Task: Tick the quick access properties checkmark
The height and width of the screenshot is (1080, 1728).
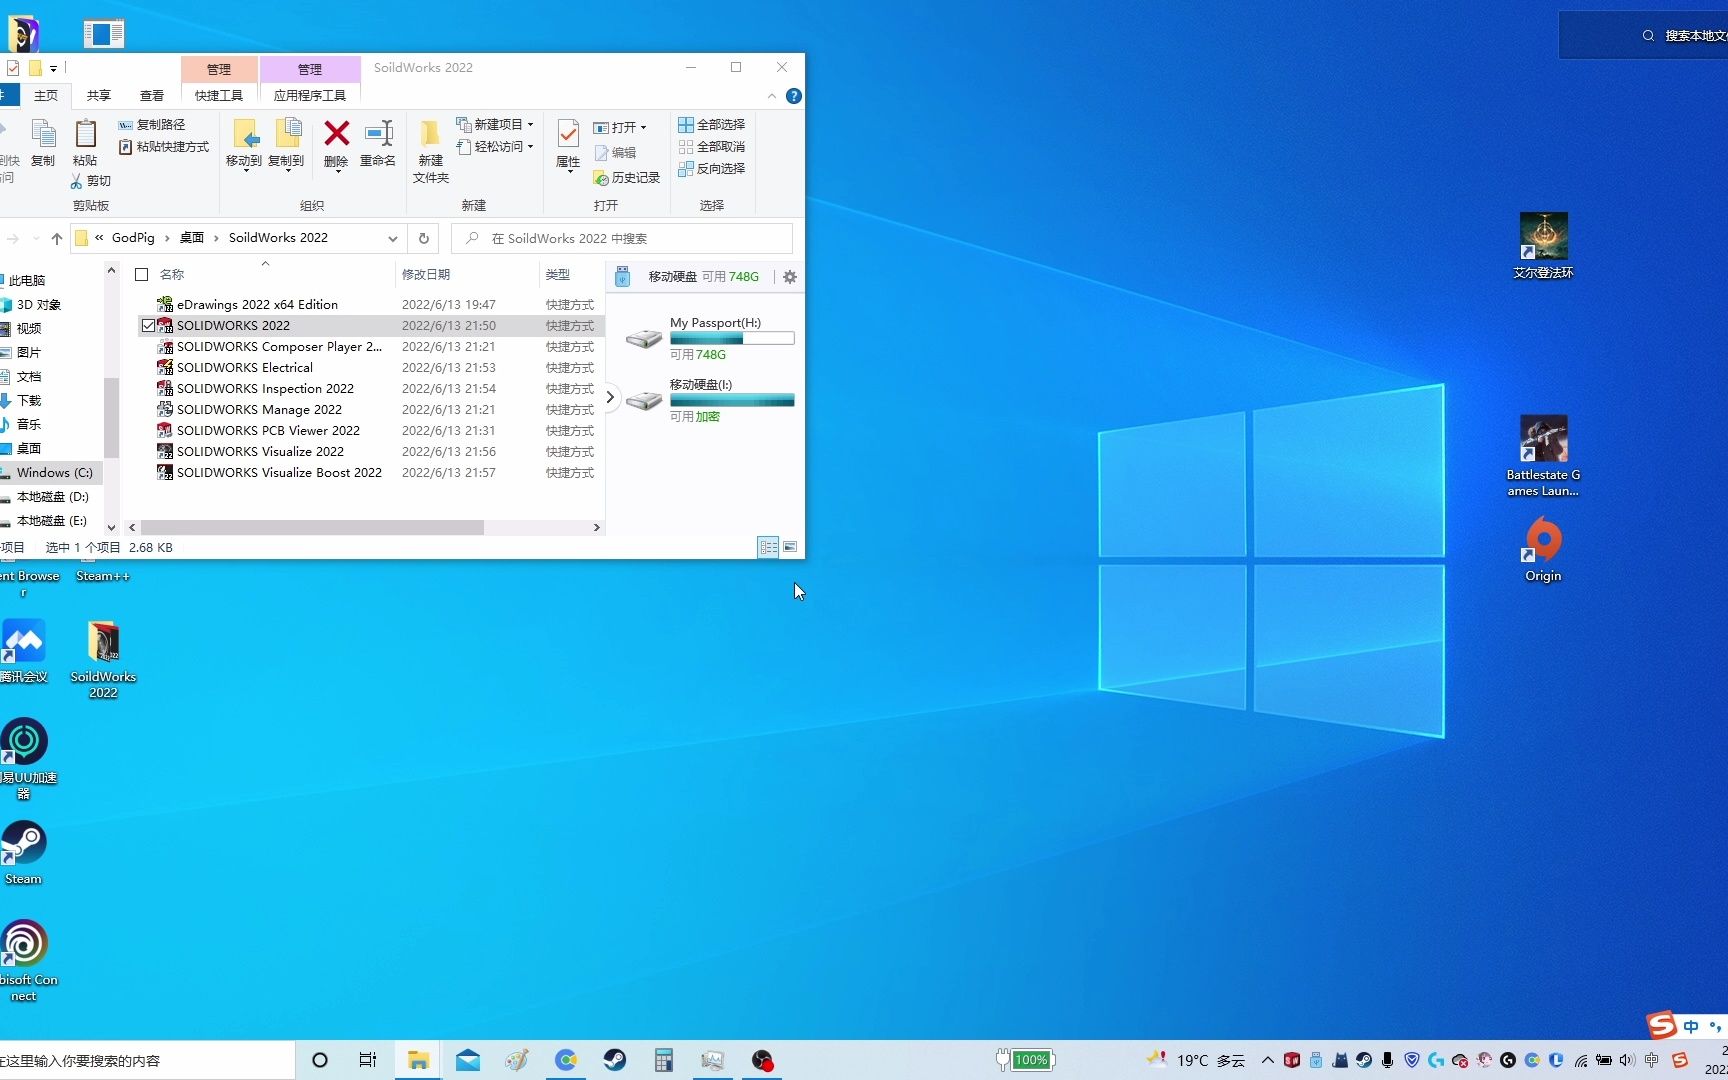Action: point(13,68)
